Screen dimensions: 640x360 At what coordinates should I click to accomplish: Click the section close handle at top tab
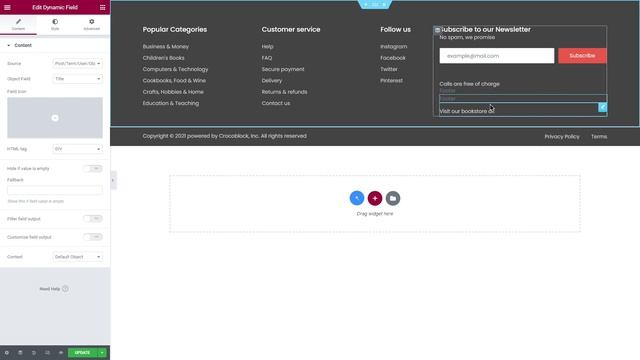pos(384,4)
